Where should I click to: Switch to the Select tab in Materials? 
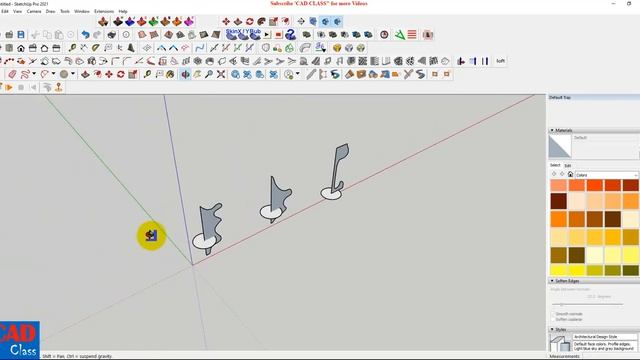click(x=555, y=165)
